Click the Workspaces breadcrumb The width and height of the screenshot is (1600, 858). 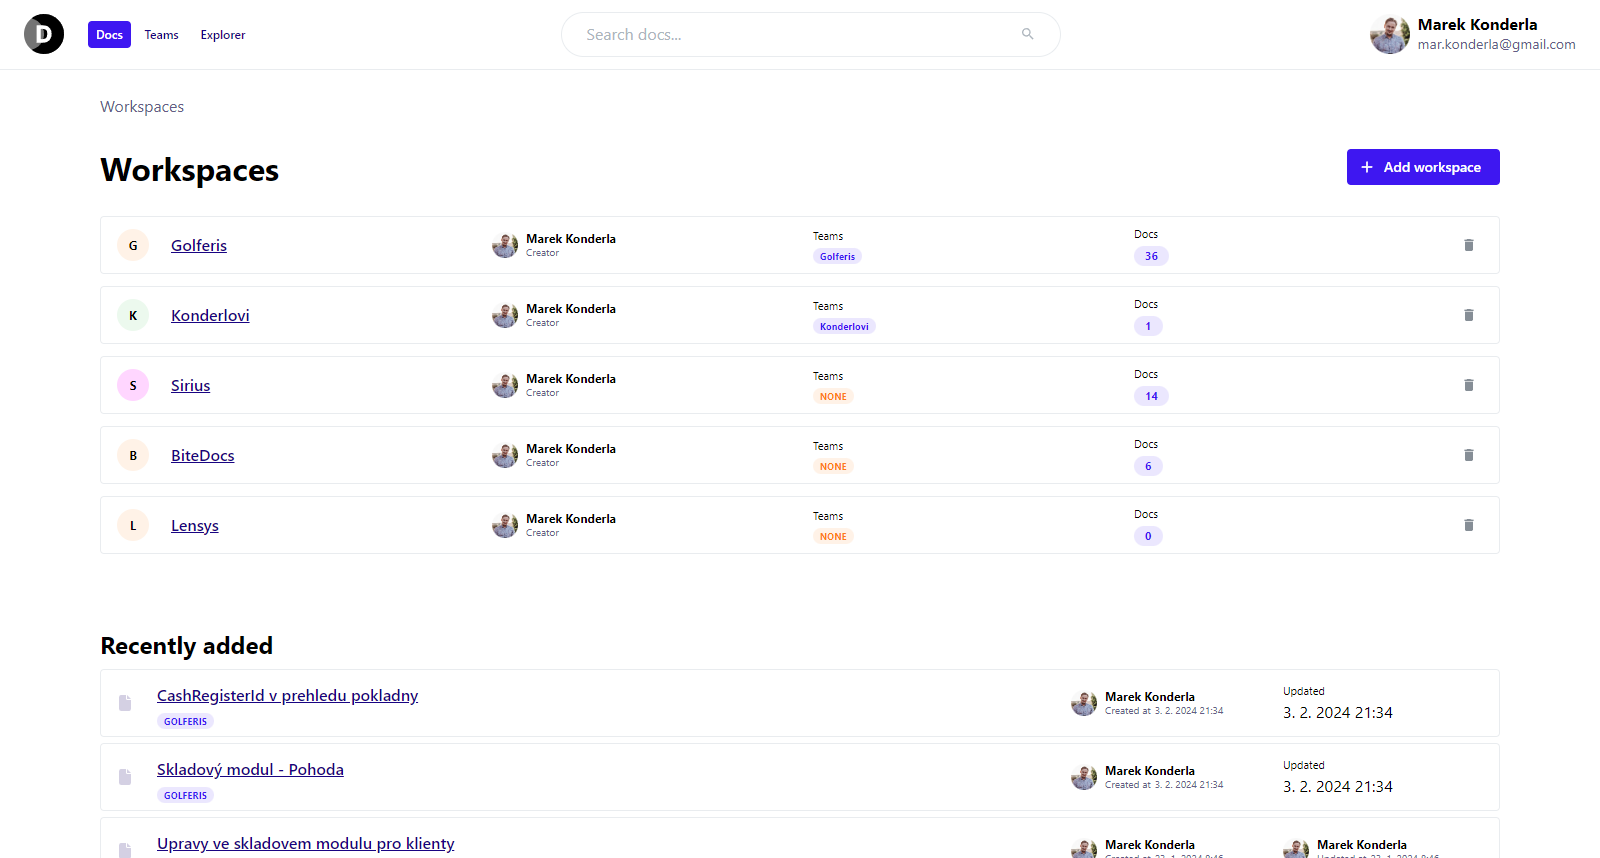pos(142,107)
